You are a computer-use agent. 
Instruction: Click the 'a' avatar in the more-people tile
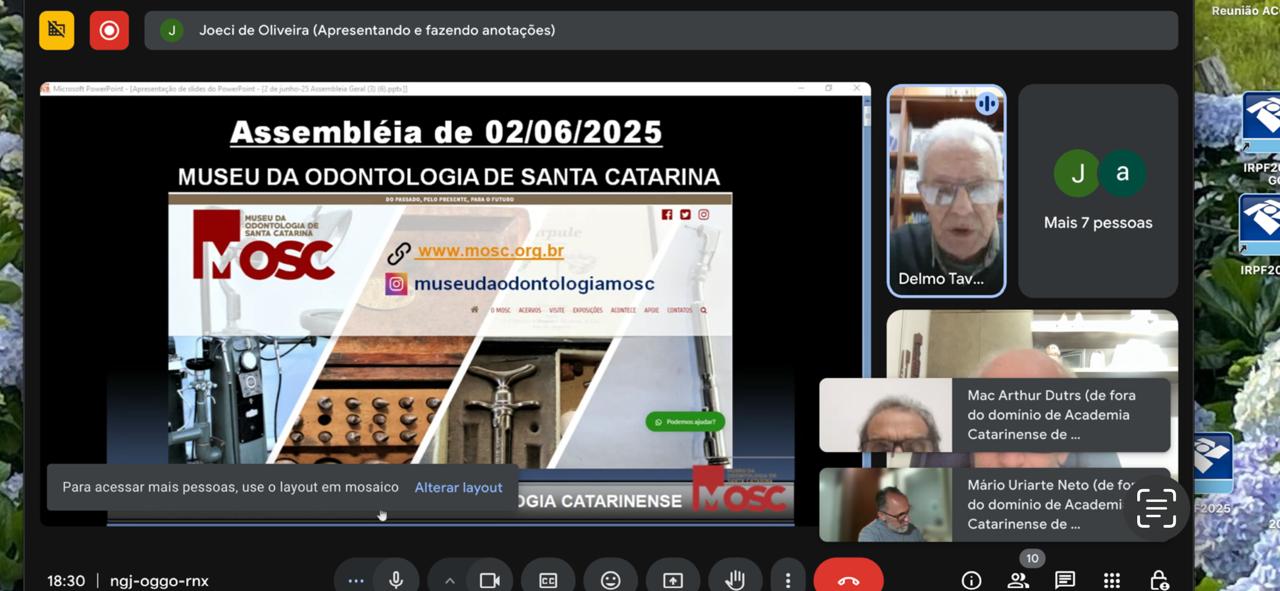tap(1122, 173)
